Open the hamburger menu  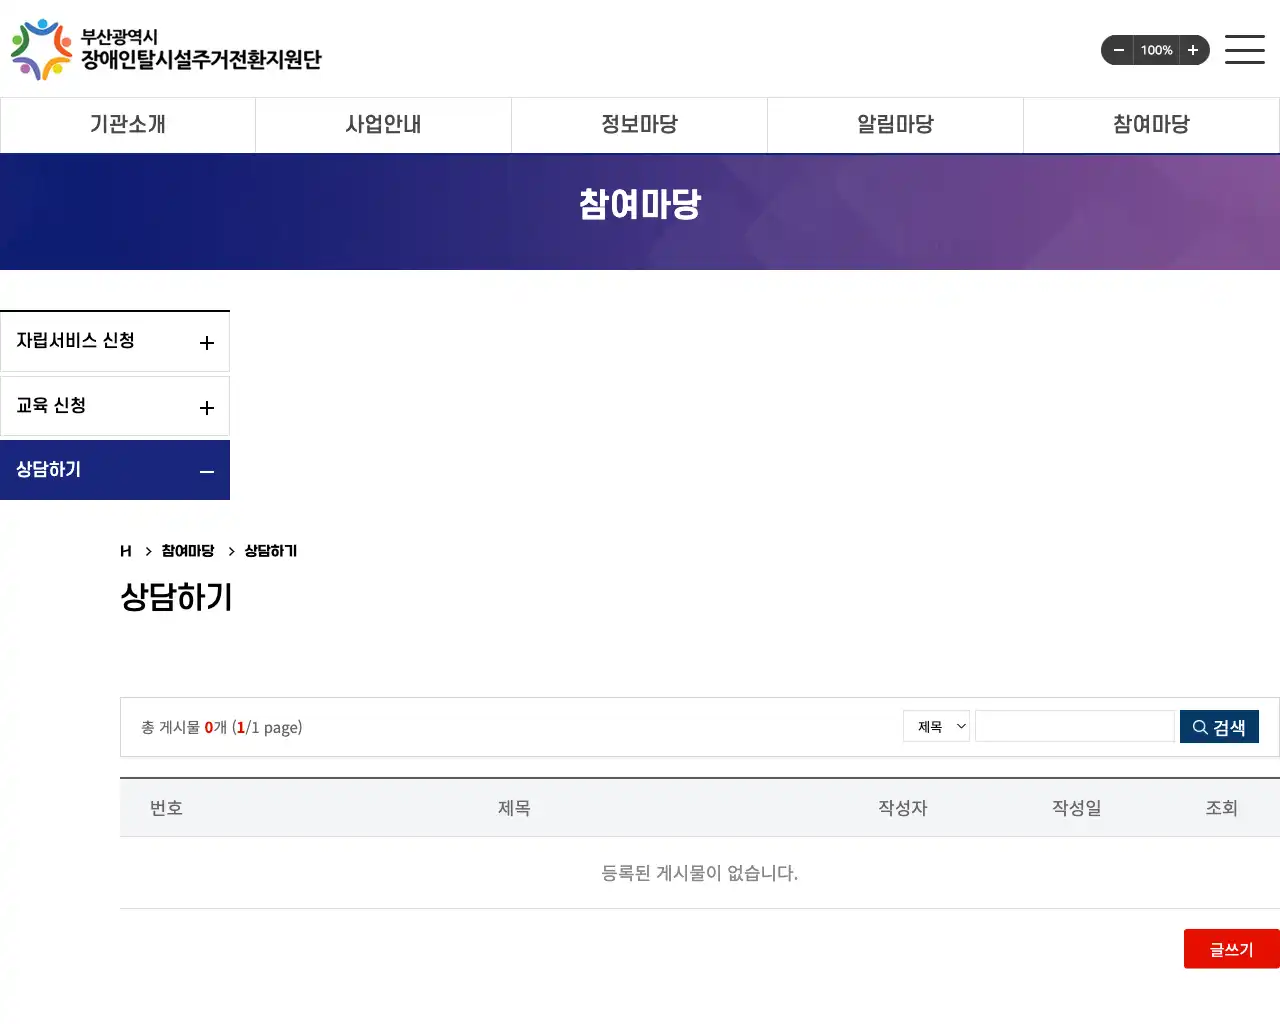tap(1245, 49)
